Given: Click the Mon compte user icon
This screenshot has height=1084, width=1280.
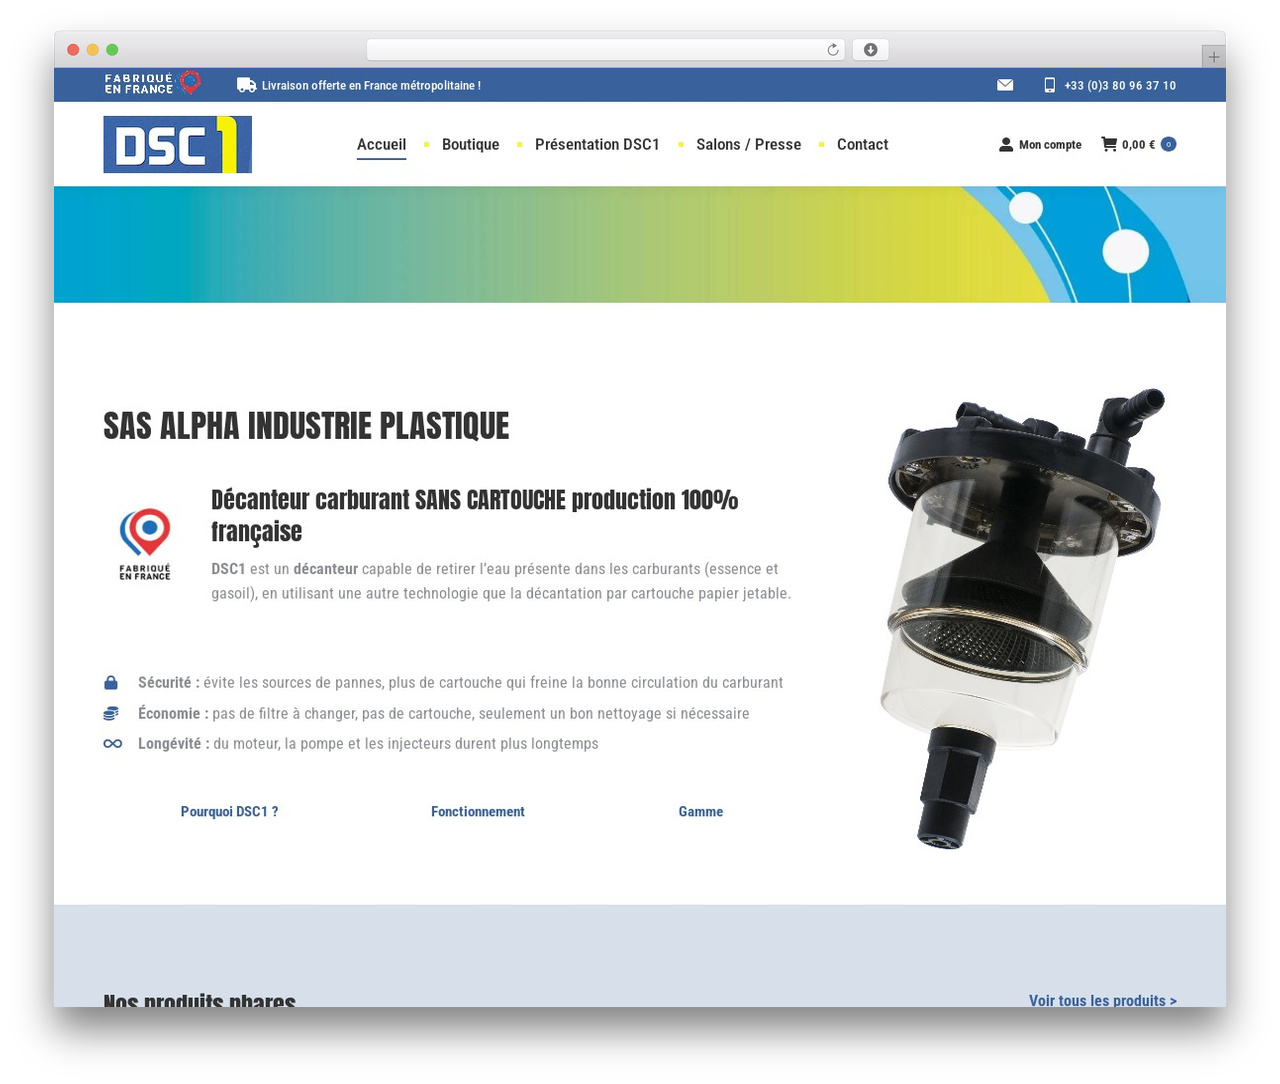Looking at the screenshot, I should point(1006,145).
